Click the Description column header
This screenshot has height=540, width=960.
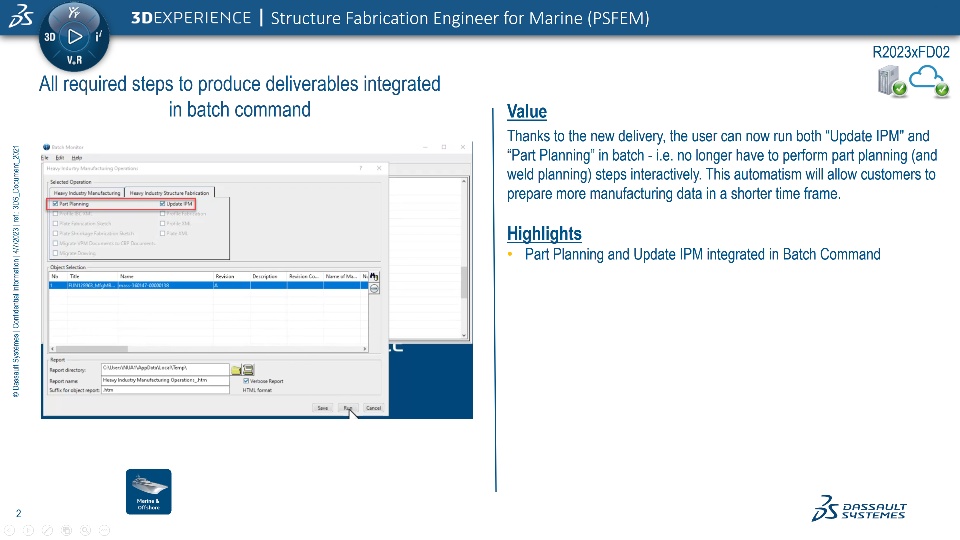point(268,277)
